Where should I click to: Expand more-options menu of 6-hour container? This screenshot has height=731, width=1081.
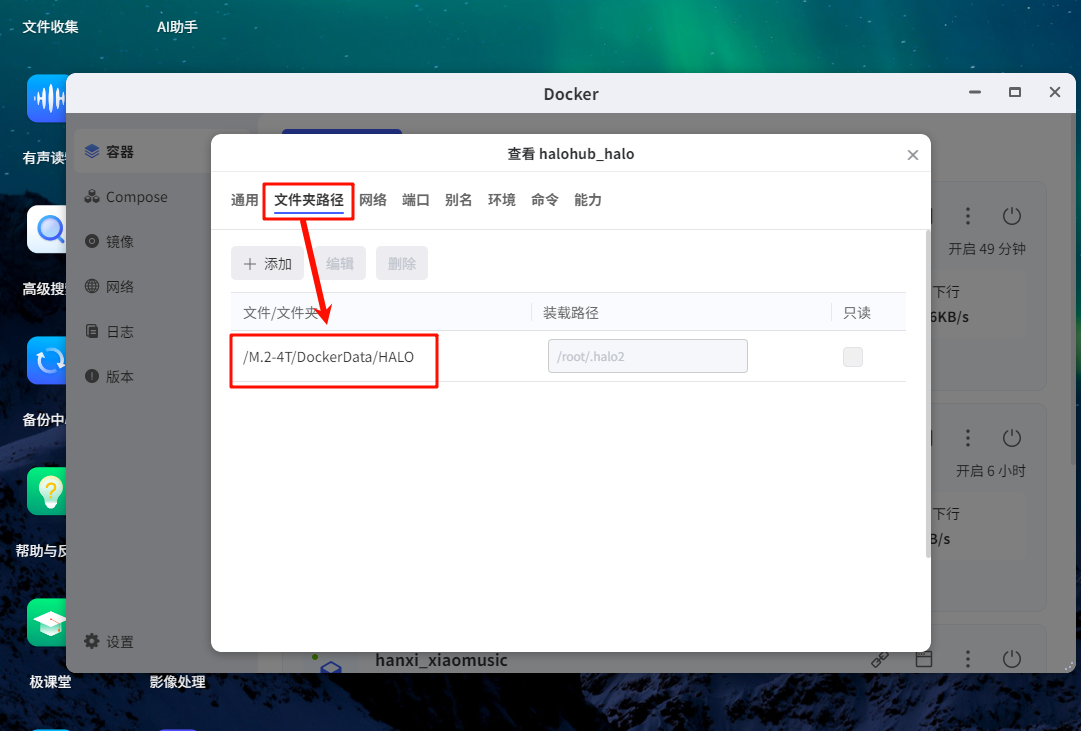point(968,438)
